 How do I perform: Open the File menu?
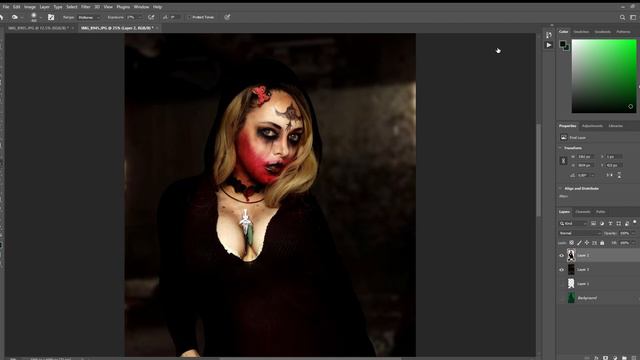pos(6,7)
